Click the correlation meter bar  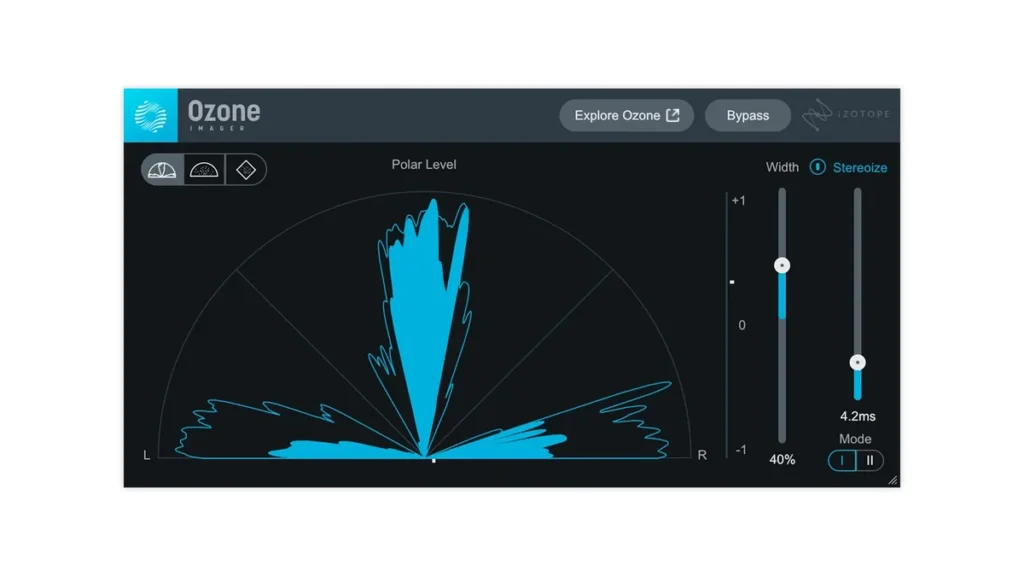(x=727, y=325)
